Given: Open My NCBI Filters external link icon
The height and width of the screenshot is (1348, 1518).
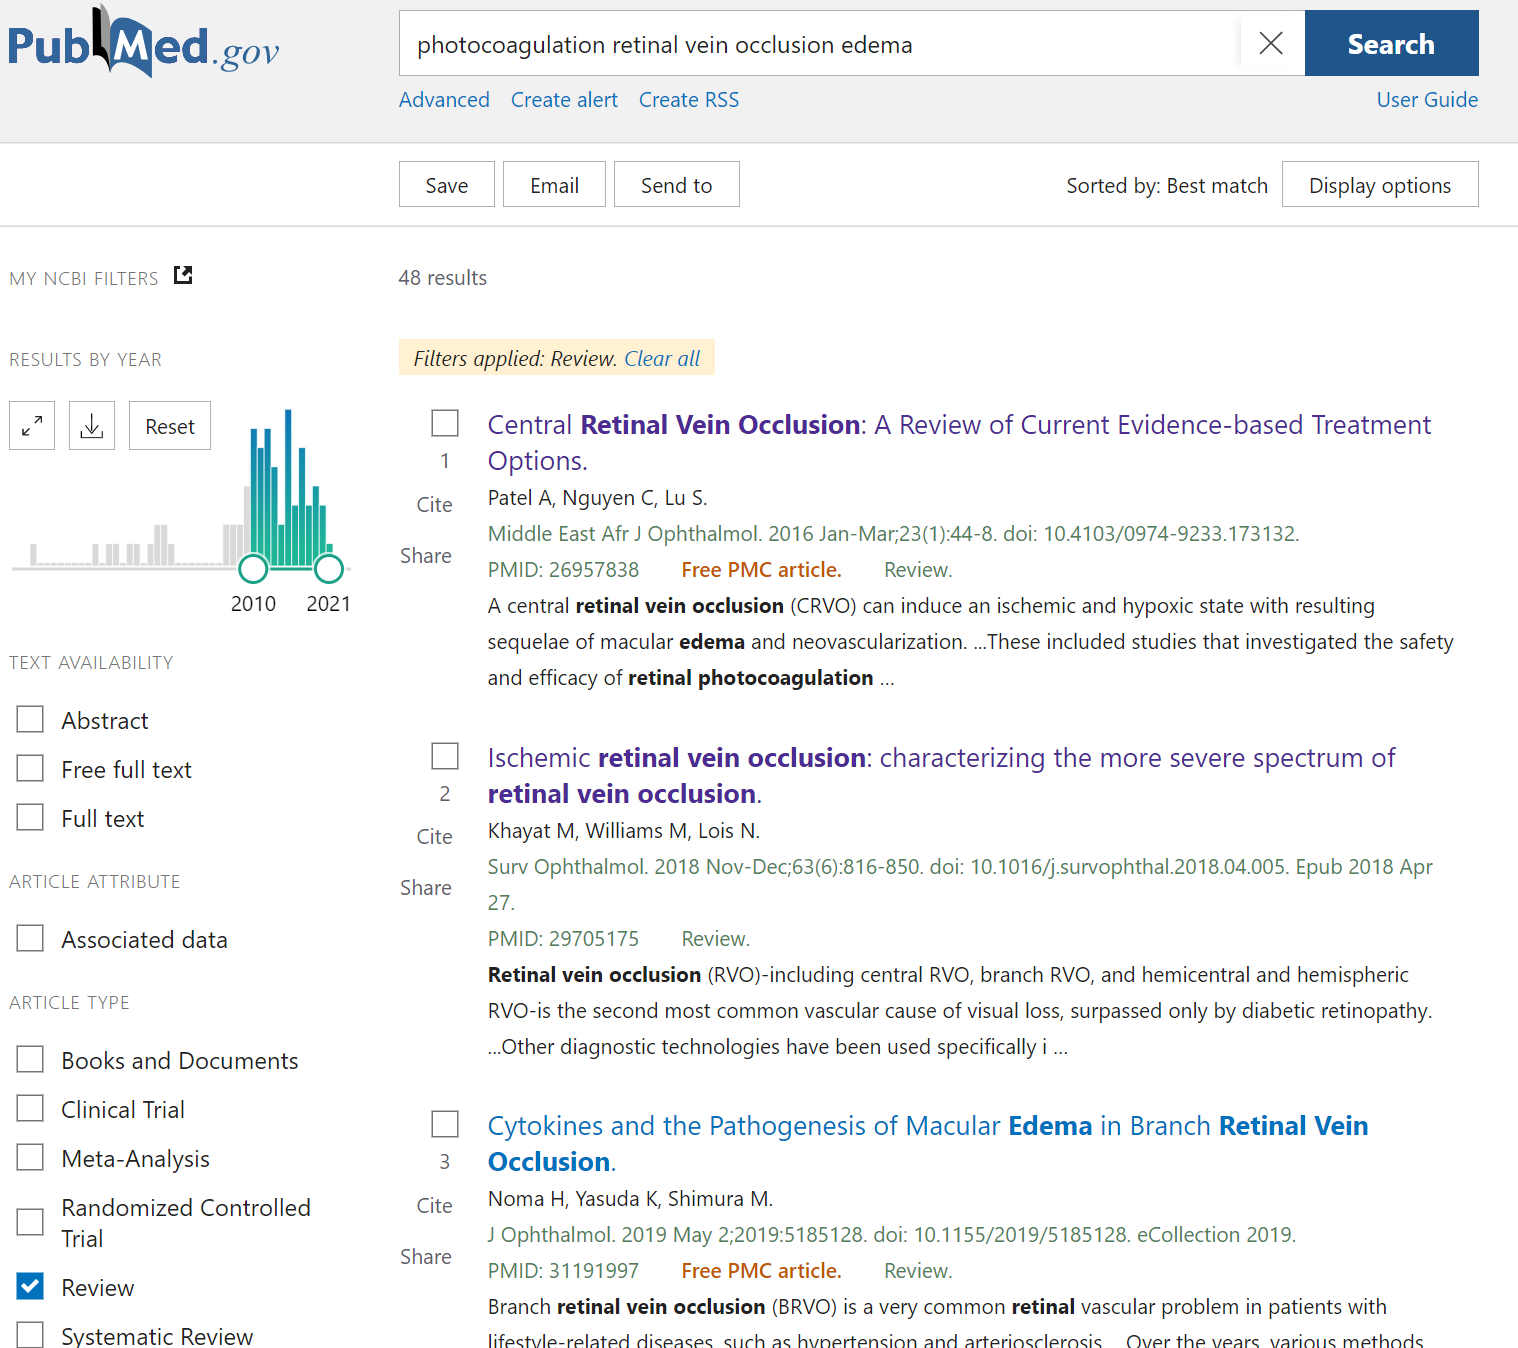Looking at the screenshot, I should click(x=183, y=275).
